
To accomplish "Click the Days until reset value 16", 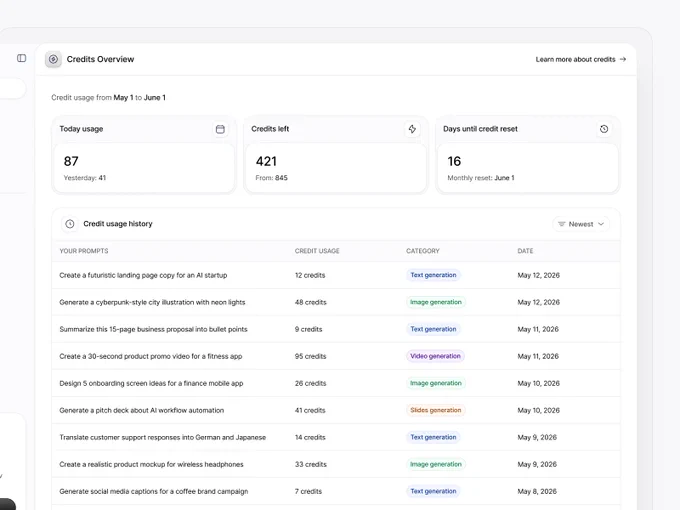I will [454, 161].
